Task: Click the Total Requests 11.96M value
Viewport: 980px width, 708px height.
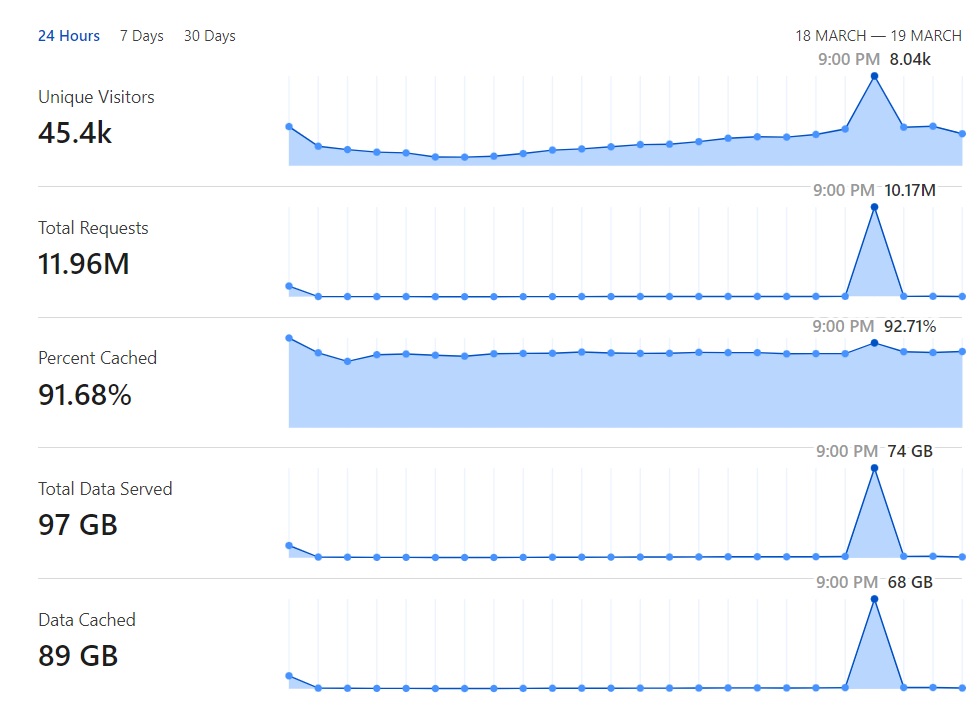Action: click(84, 264)
